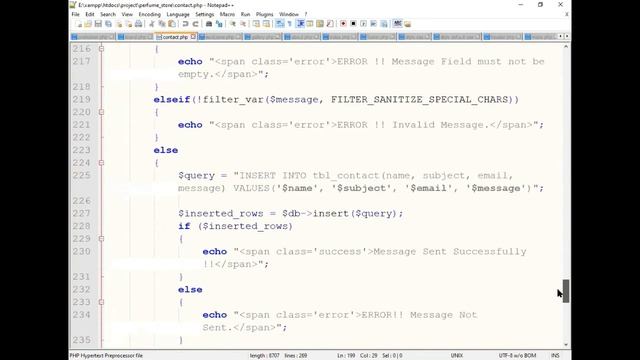
Task: Toggle the Function List icon
Action: [x=330, y=24]
